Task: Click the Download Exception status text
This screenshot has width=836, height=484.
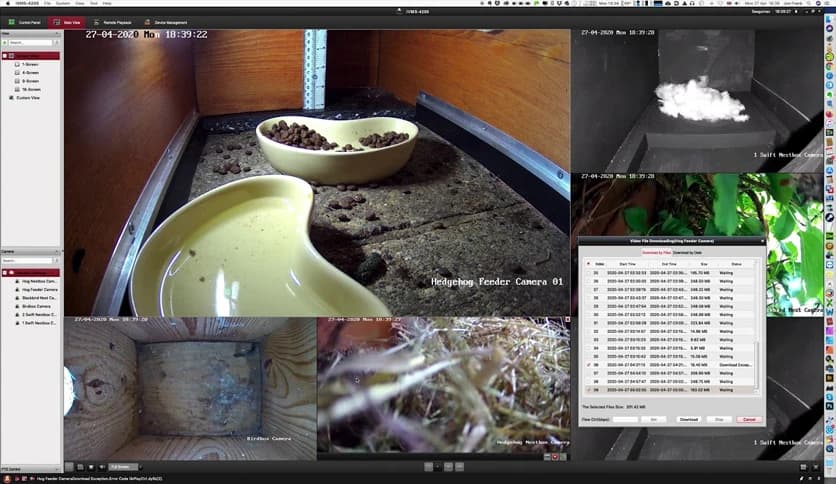Action: pyautogui.click(x=735, y=365)
